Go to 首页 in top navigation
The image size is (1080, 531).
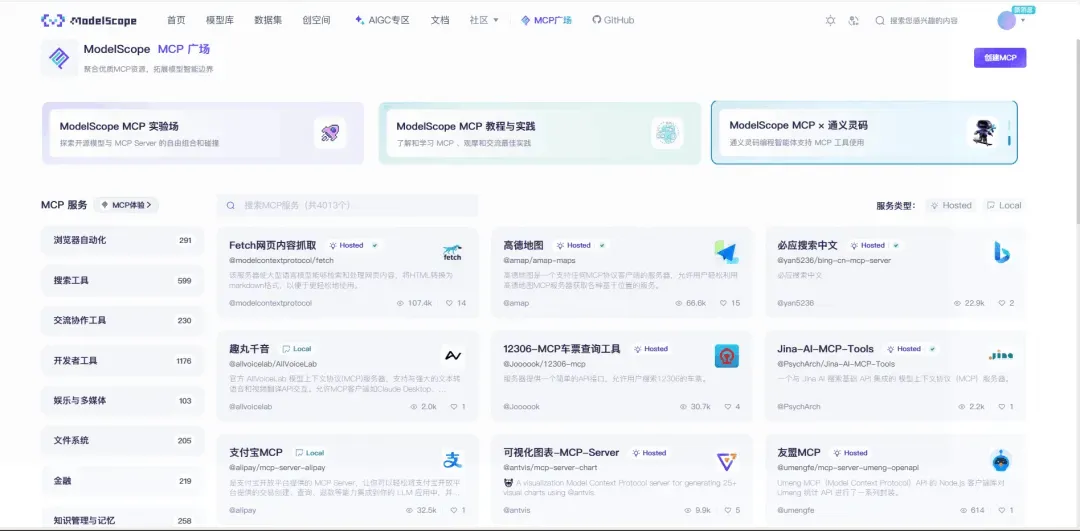tap(176, 21)
